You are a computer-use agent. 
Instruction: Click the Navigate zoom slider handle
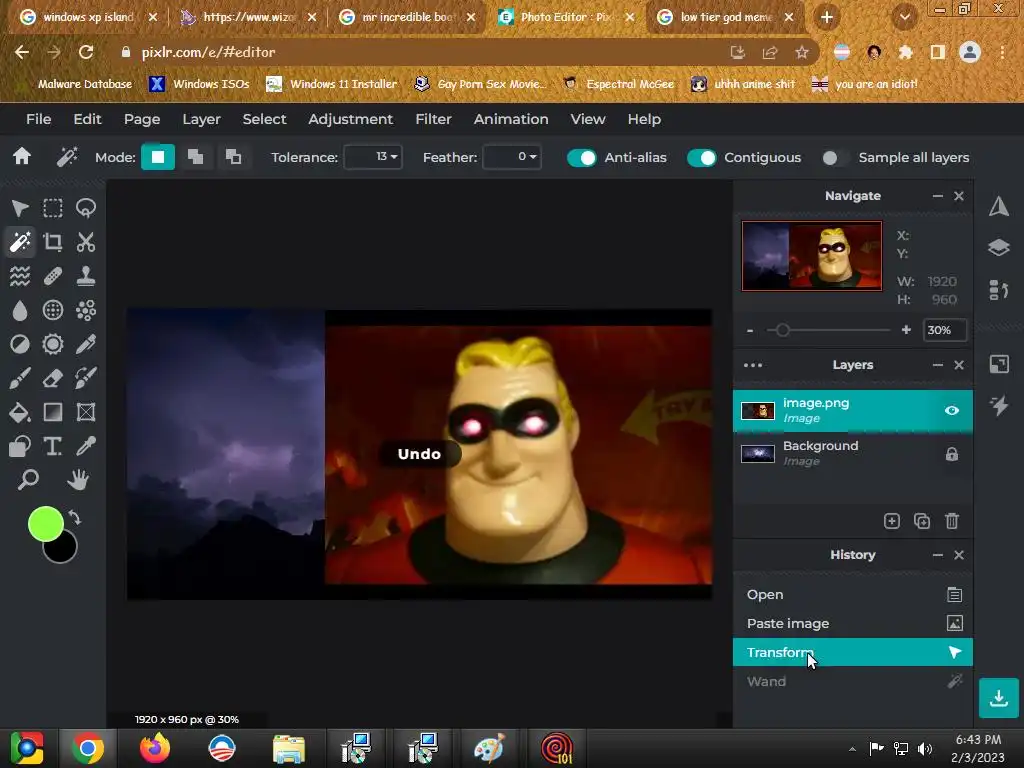(782, 330)
